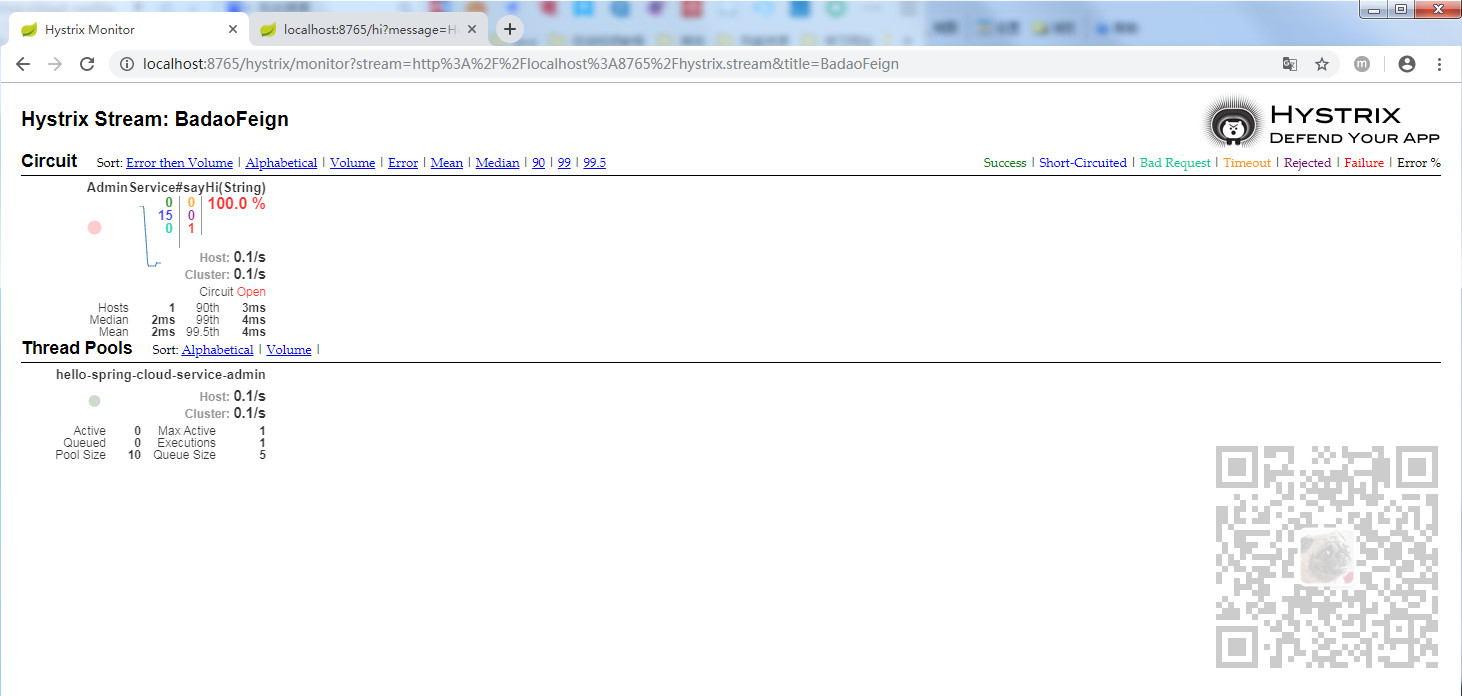This screenshot has height=696, width=1462.
Task: Click the Success legend label
Action: (1005, 163)
